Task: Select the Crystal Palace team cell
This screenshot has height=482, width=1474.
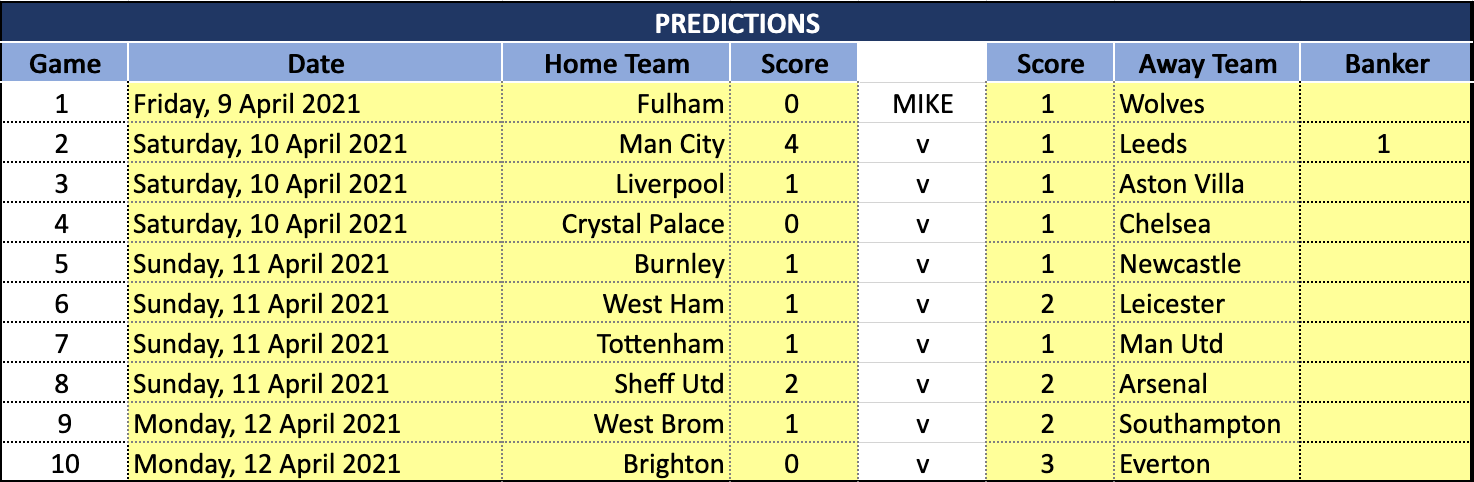Action: (616, 224)
